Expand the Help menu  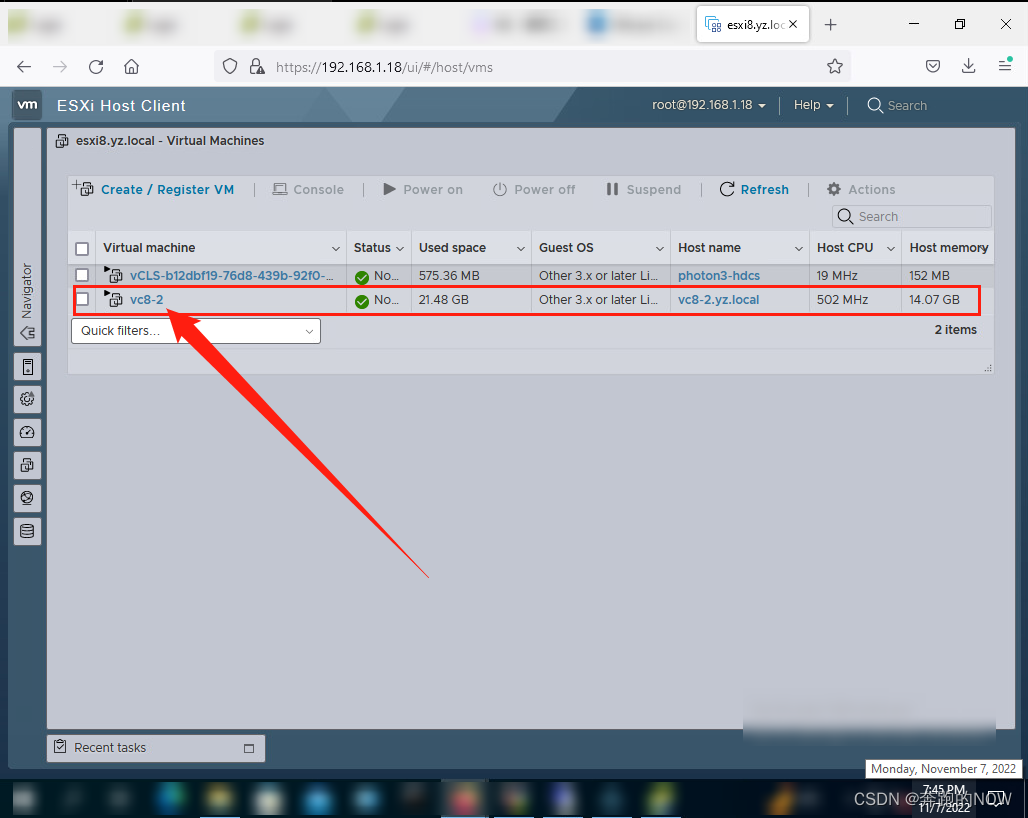tap(814, 105)
